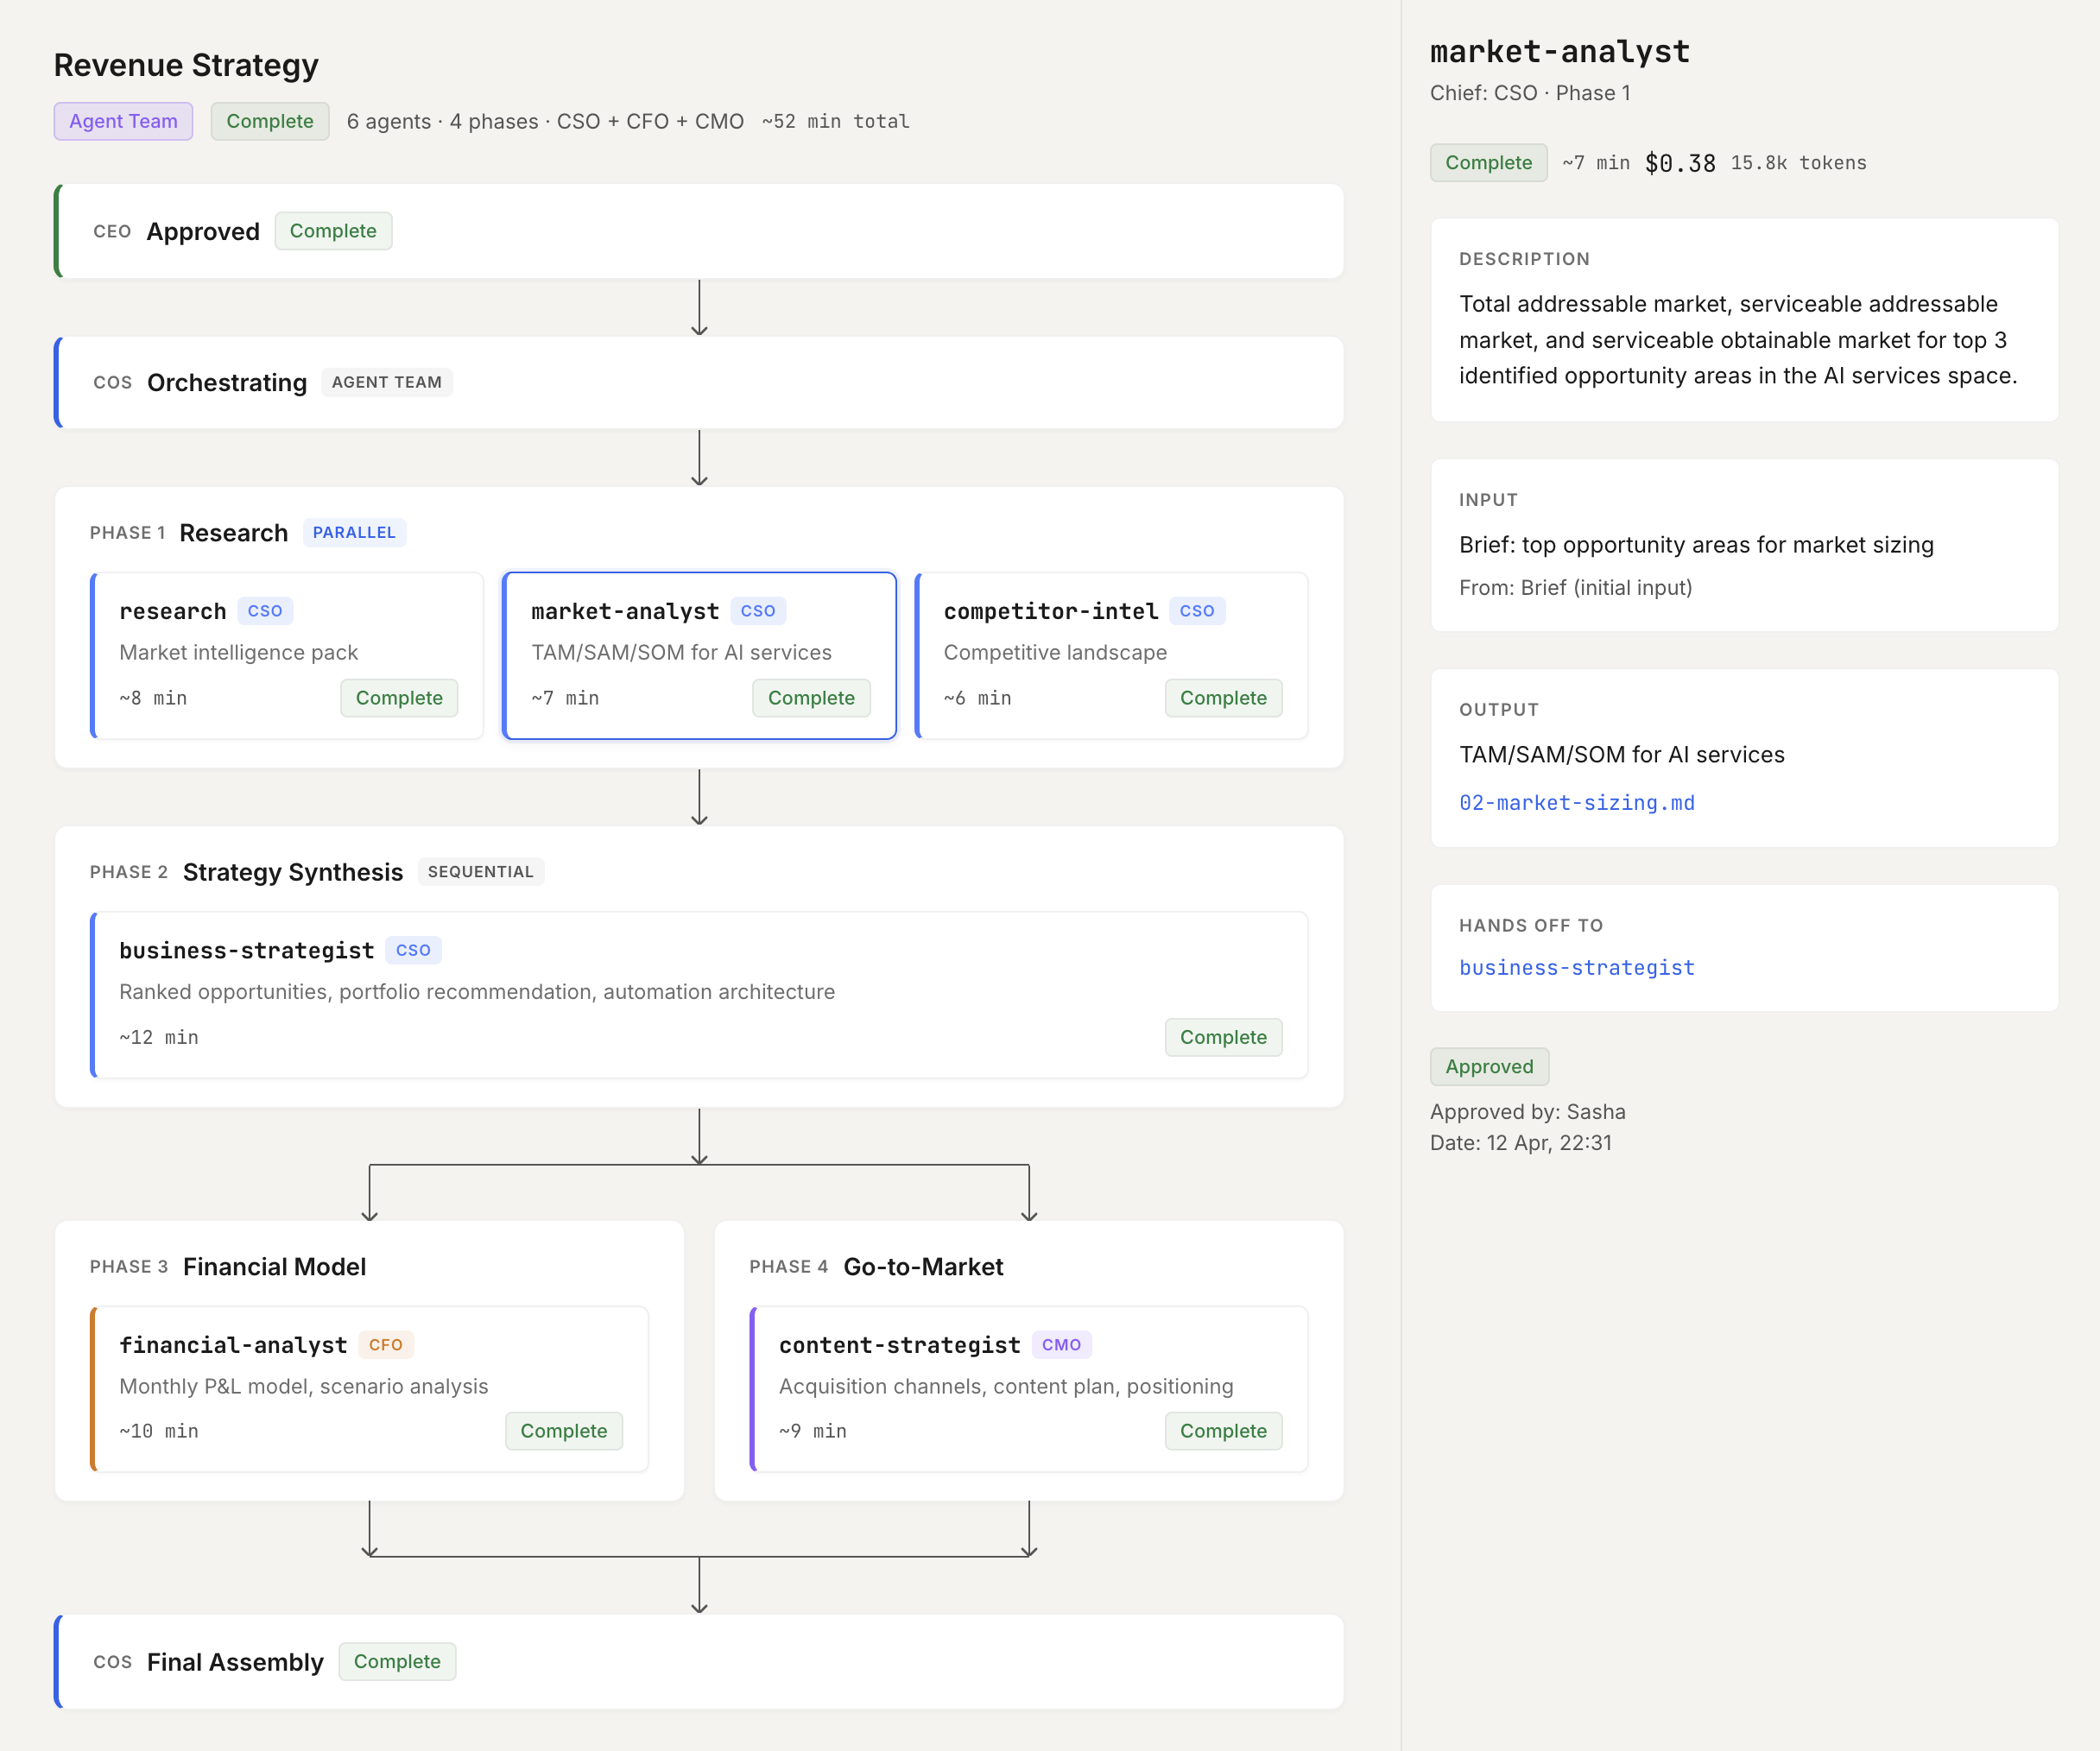This screenshot has height=1751, width=2100.
Task: Click the 'Chief: CSO · Phase 1' subtitle
Action: [1530, 93]
